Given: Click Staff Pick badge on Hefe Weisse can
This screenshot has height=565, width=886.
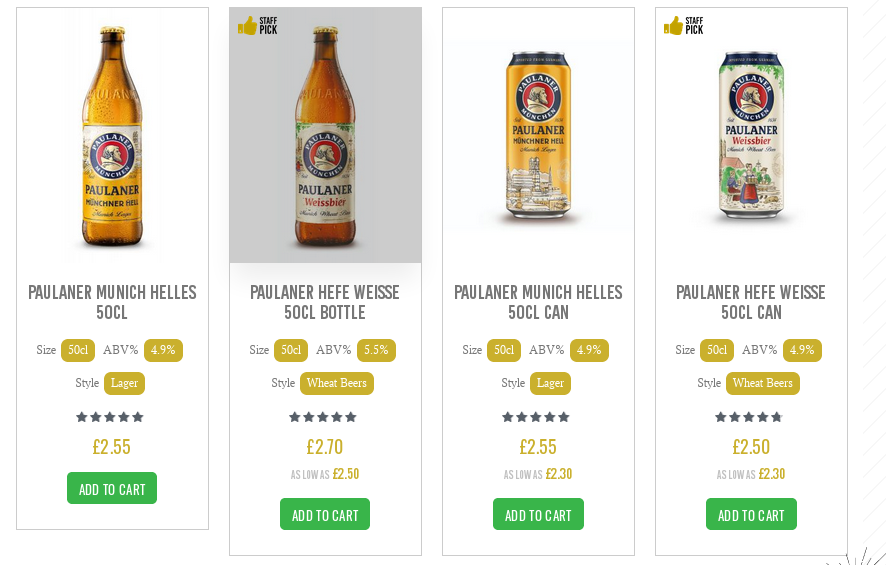Looking at the screenshot, I should [x=683, y=26].
